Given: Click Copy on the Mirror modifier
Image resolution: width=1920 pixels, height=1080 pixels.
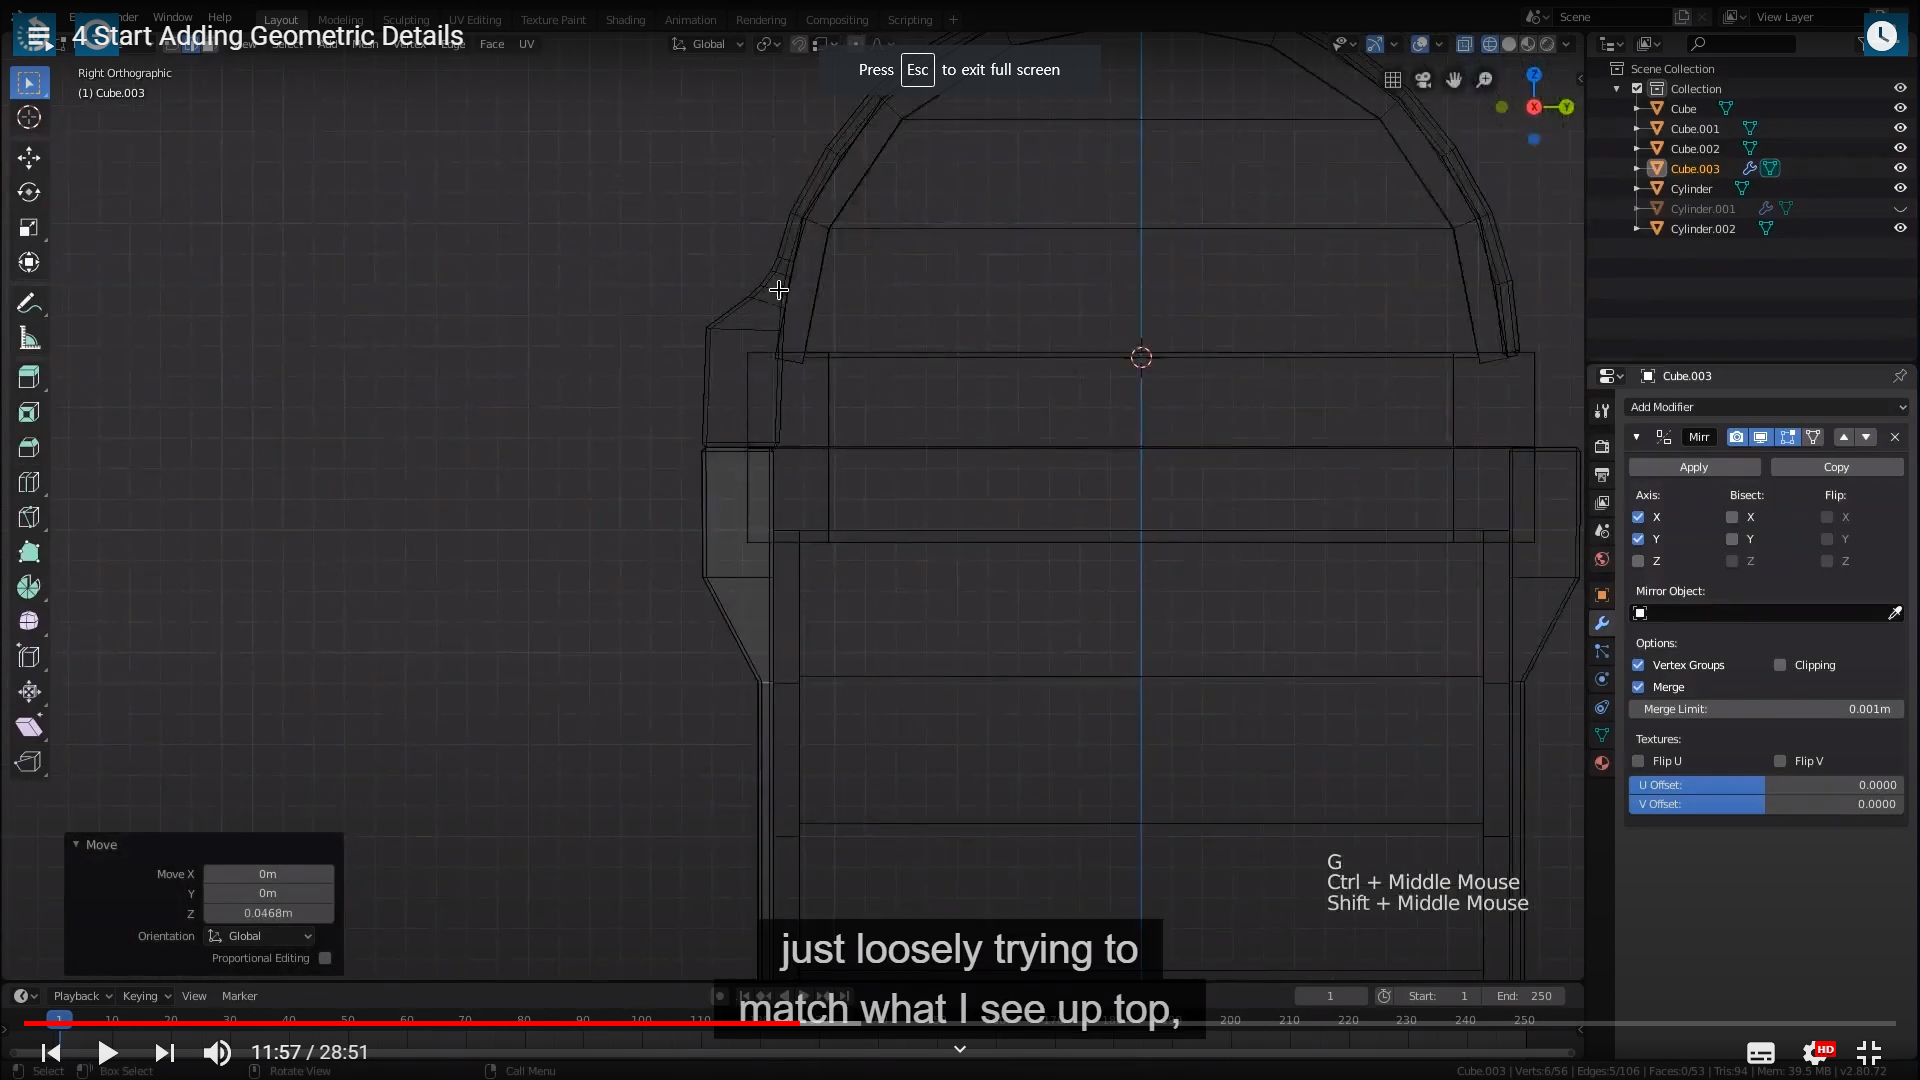Looking at the screenshot, I should click(1836, 467).
